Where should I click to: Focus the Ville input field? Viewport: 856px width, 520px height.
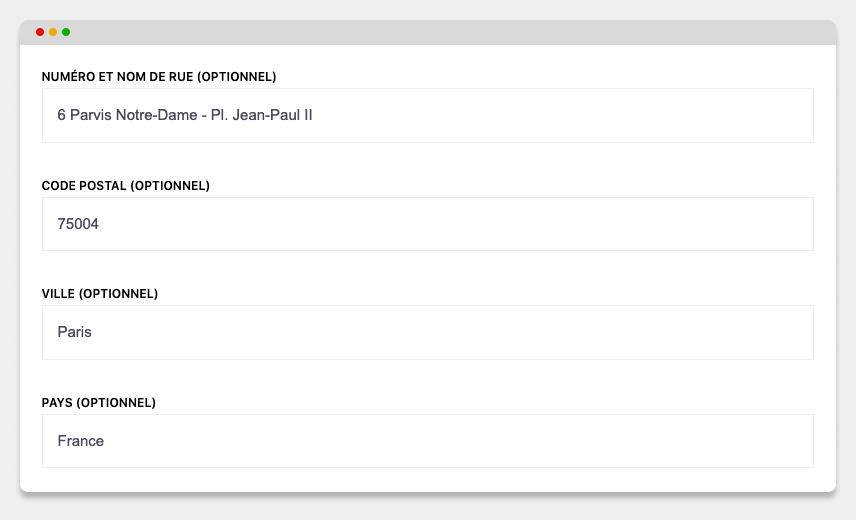pos(428,332)
